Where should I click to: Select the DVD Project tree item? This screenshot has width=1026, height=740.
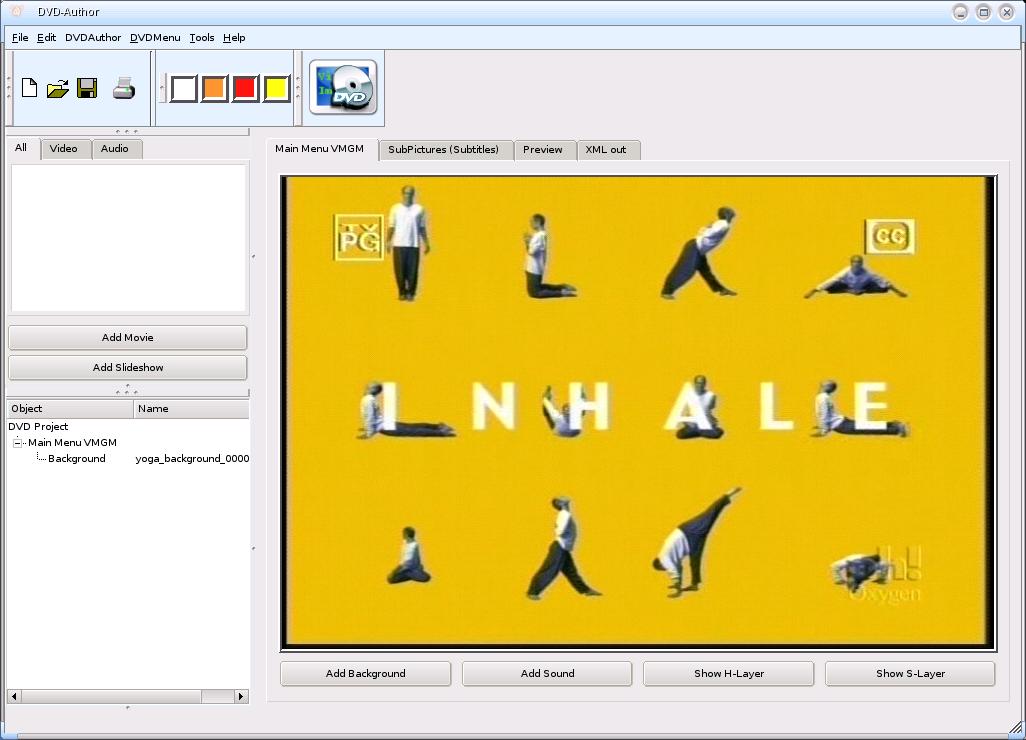[x=38, y=427]
